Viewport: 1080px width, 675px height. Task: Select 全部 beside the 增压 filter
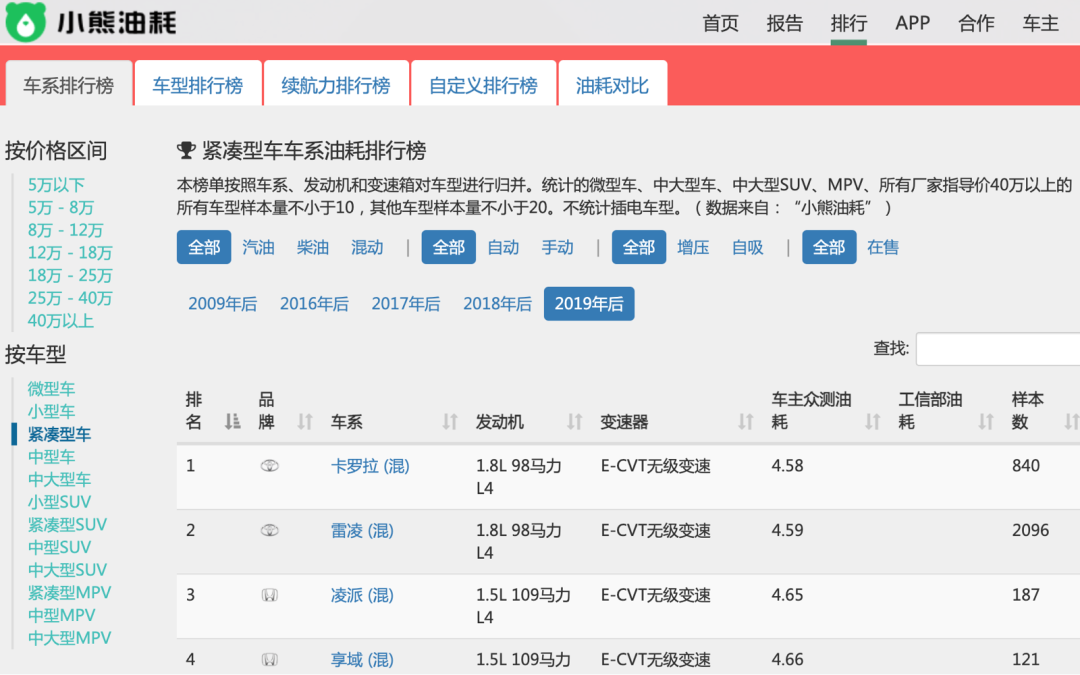pyautogui.click(x=638, y=247)
